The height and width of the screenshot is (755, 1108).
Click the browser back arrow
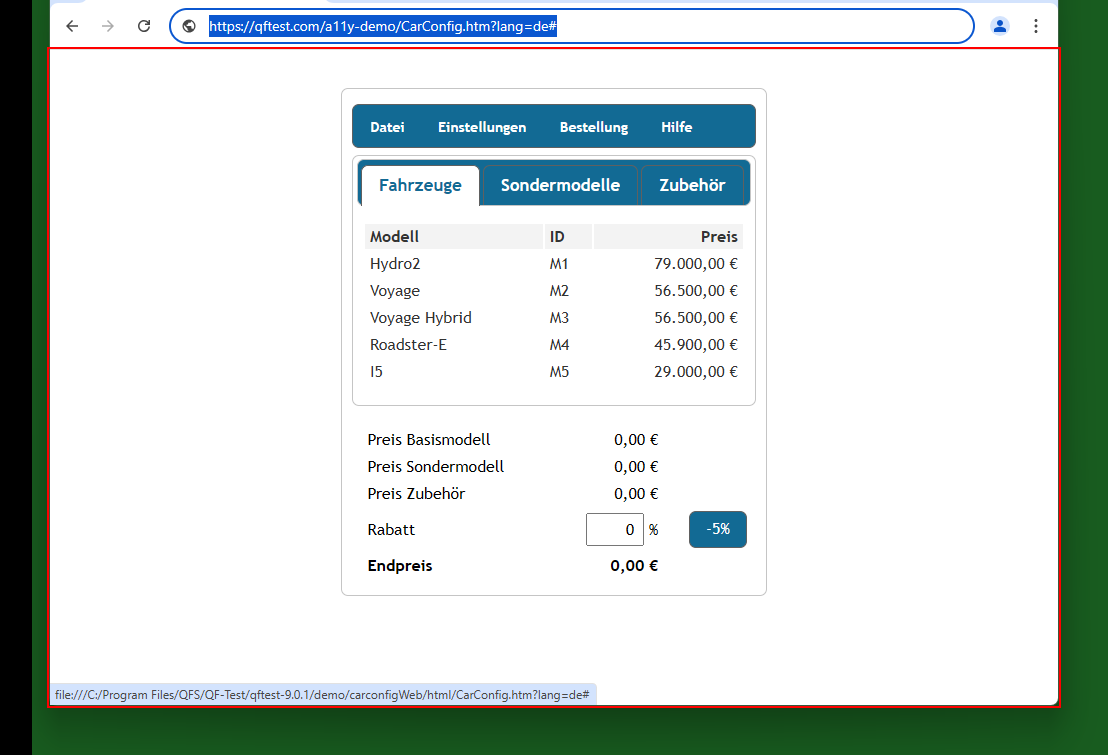[72, 26]
